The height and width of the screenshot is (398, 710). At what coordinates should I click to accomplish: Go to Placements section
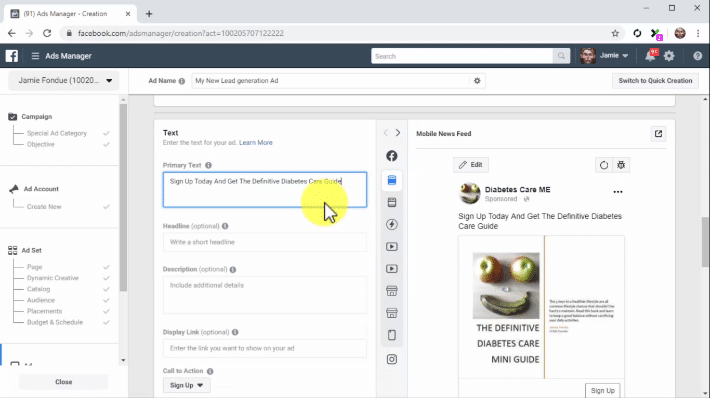tap(44, 311)
